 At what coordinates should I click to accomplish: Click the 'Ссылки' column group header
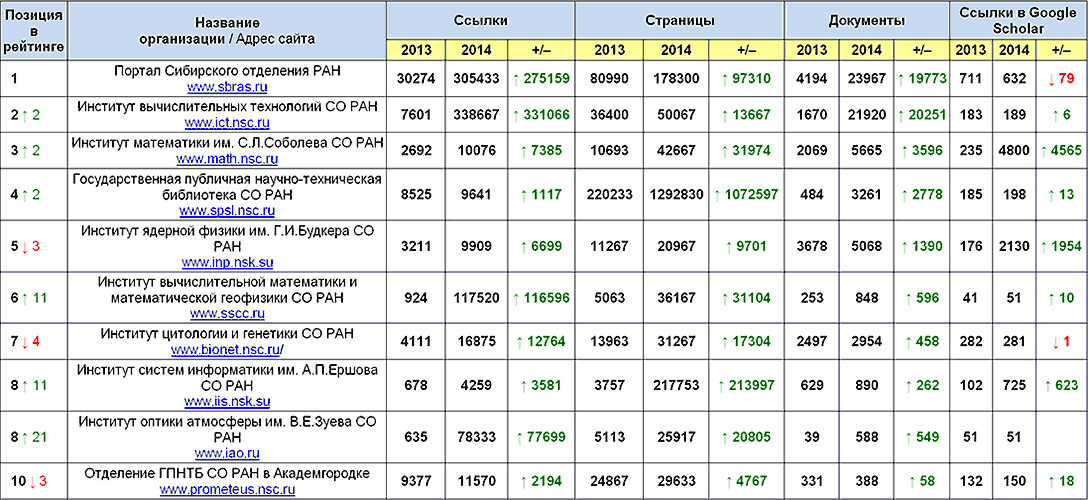coord(480,20)
